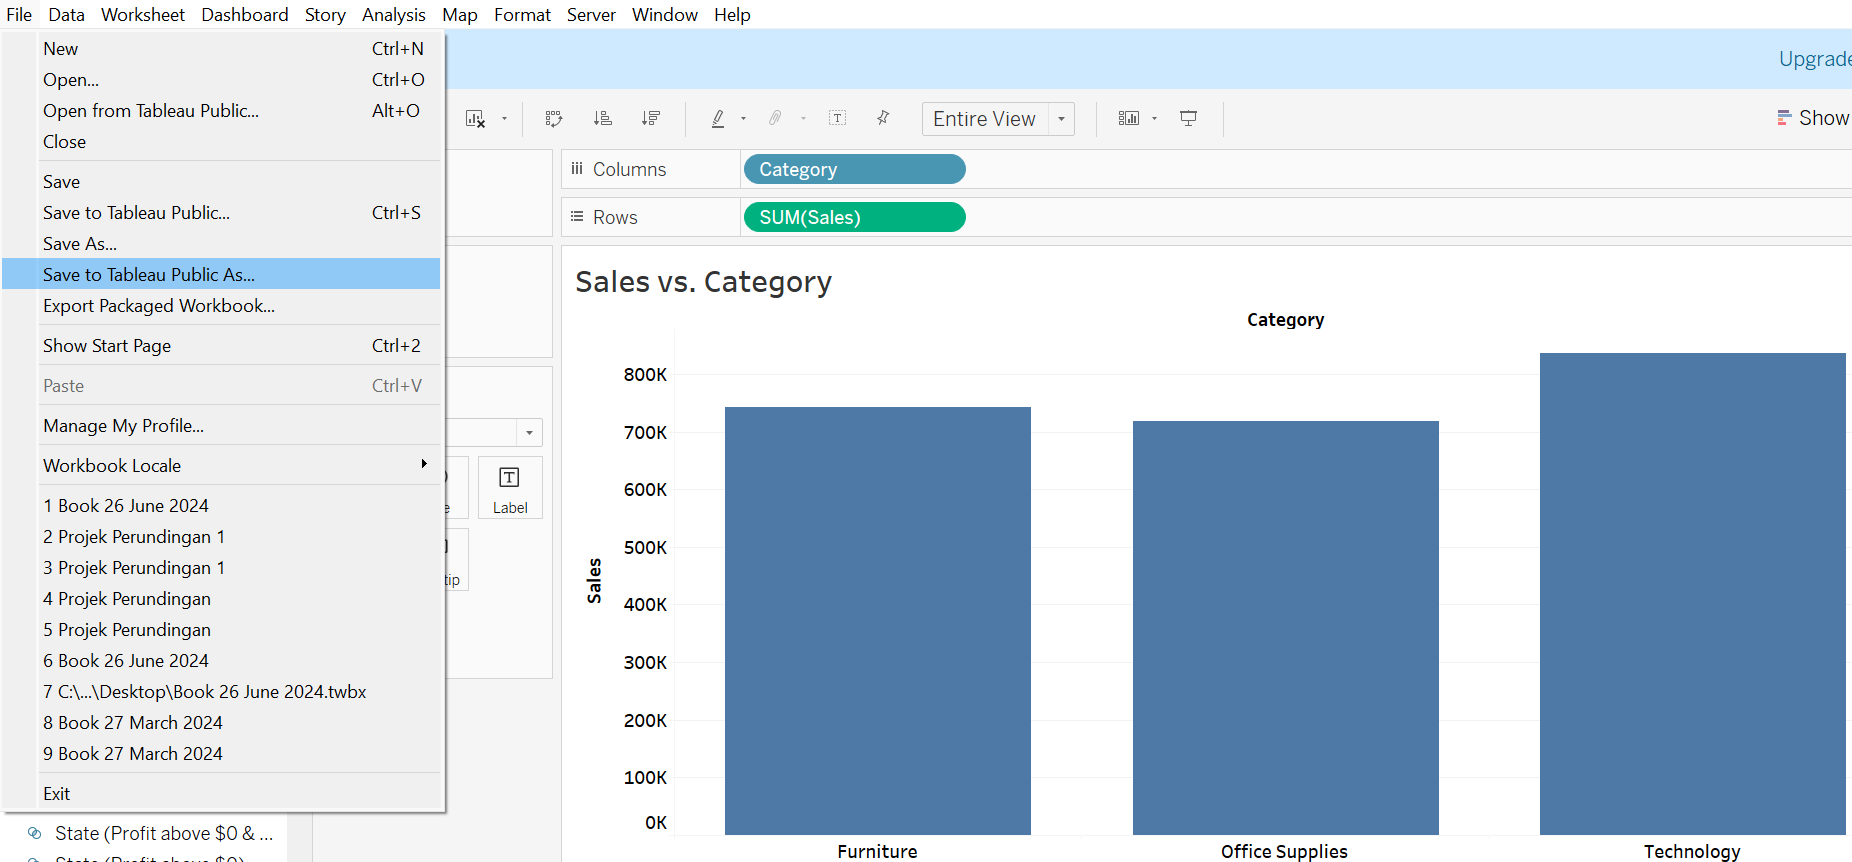Click the Clear Sheet toolbar icon
1852x862 pixels.
point(475,119)
